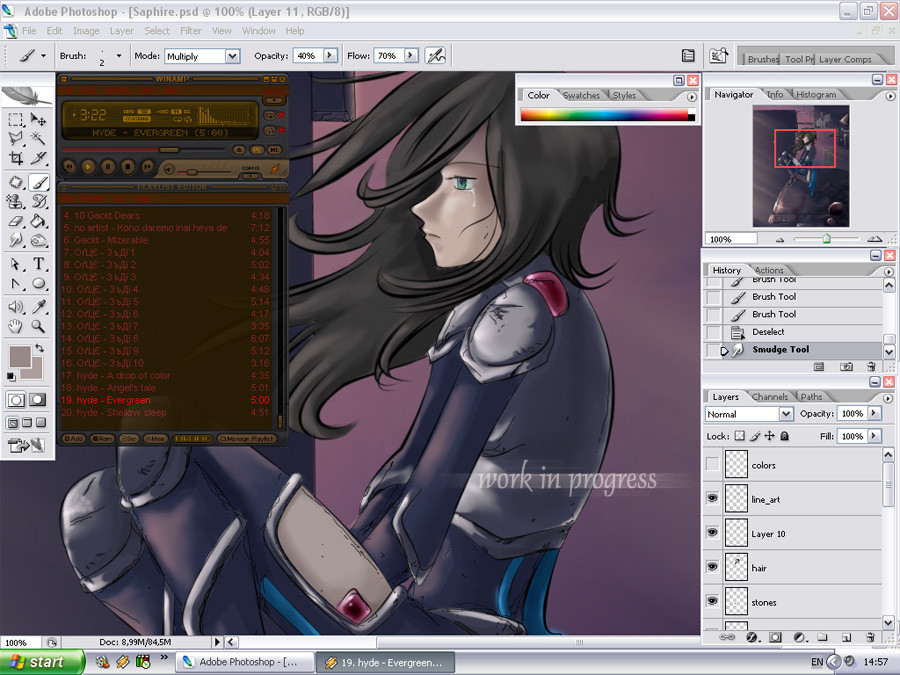900x675 pixels.
Task: Switch to the Channels tab
Action: tap(770, 397)
